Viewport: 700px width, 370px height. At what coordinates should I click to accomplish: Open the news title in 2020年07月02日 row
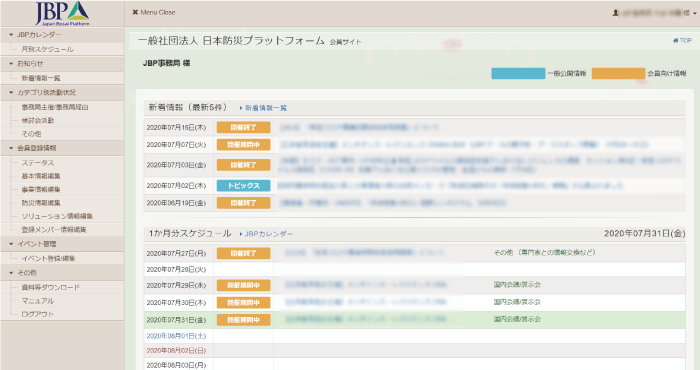pyautogui.click(x=450, y=186)
